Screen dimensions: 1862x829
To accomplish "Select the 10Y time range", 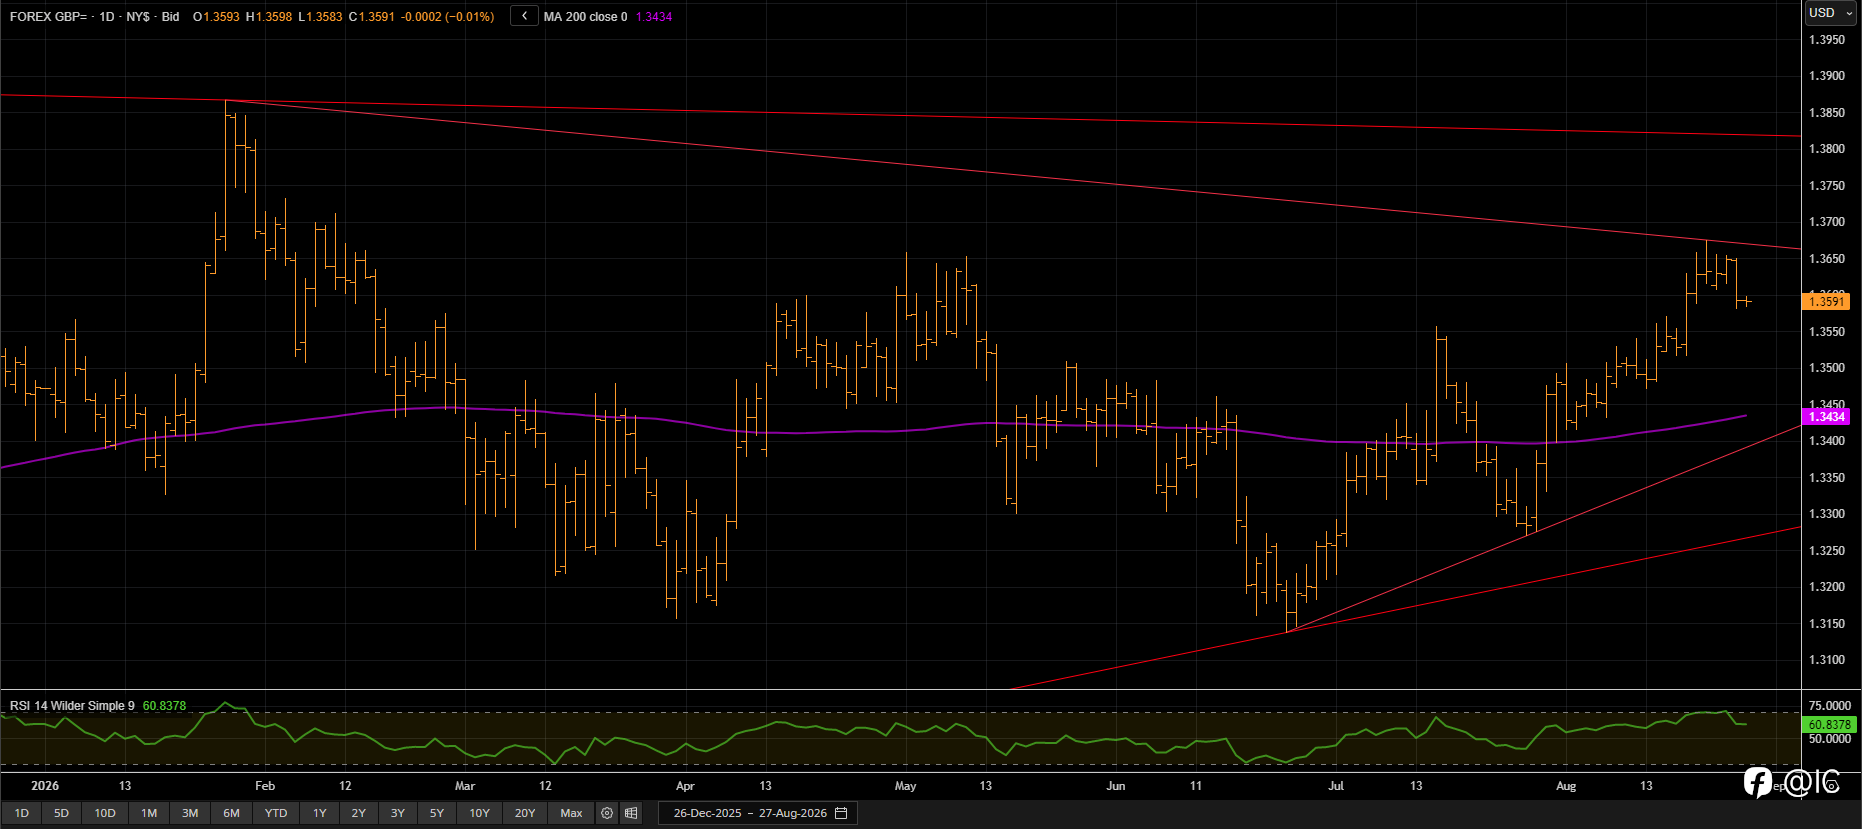I will tap(480, 813).
